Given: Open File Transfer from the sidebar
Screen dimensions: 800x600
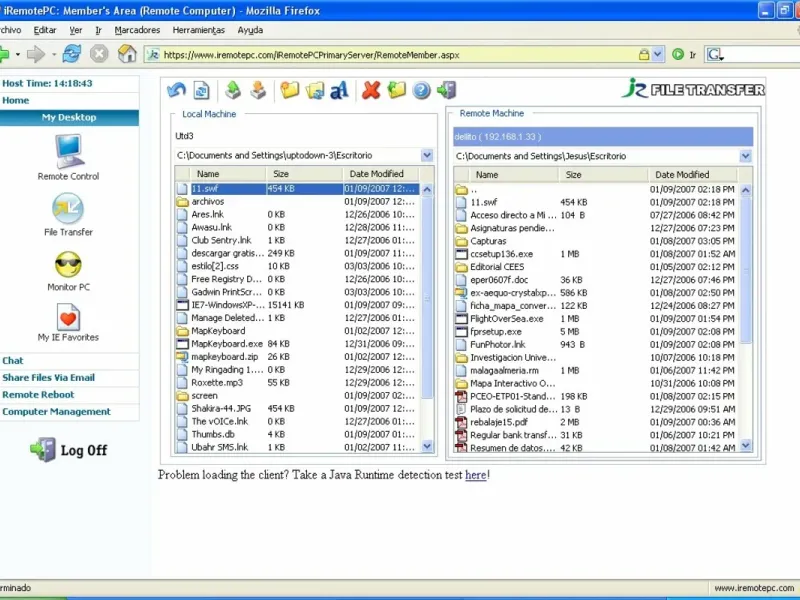Looking at the screenshot, I should (68, 214).
